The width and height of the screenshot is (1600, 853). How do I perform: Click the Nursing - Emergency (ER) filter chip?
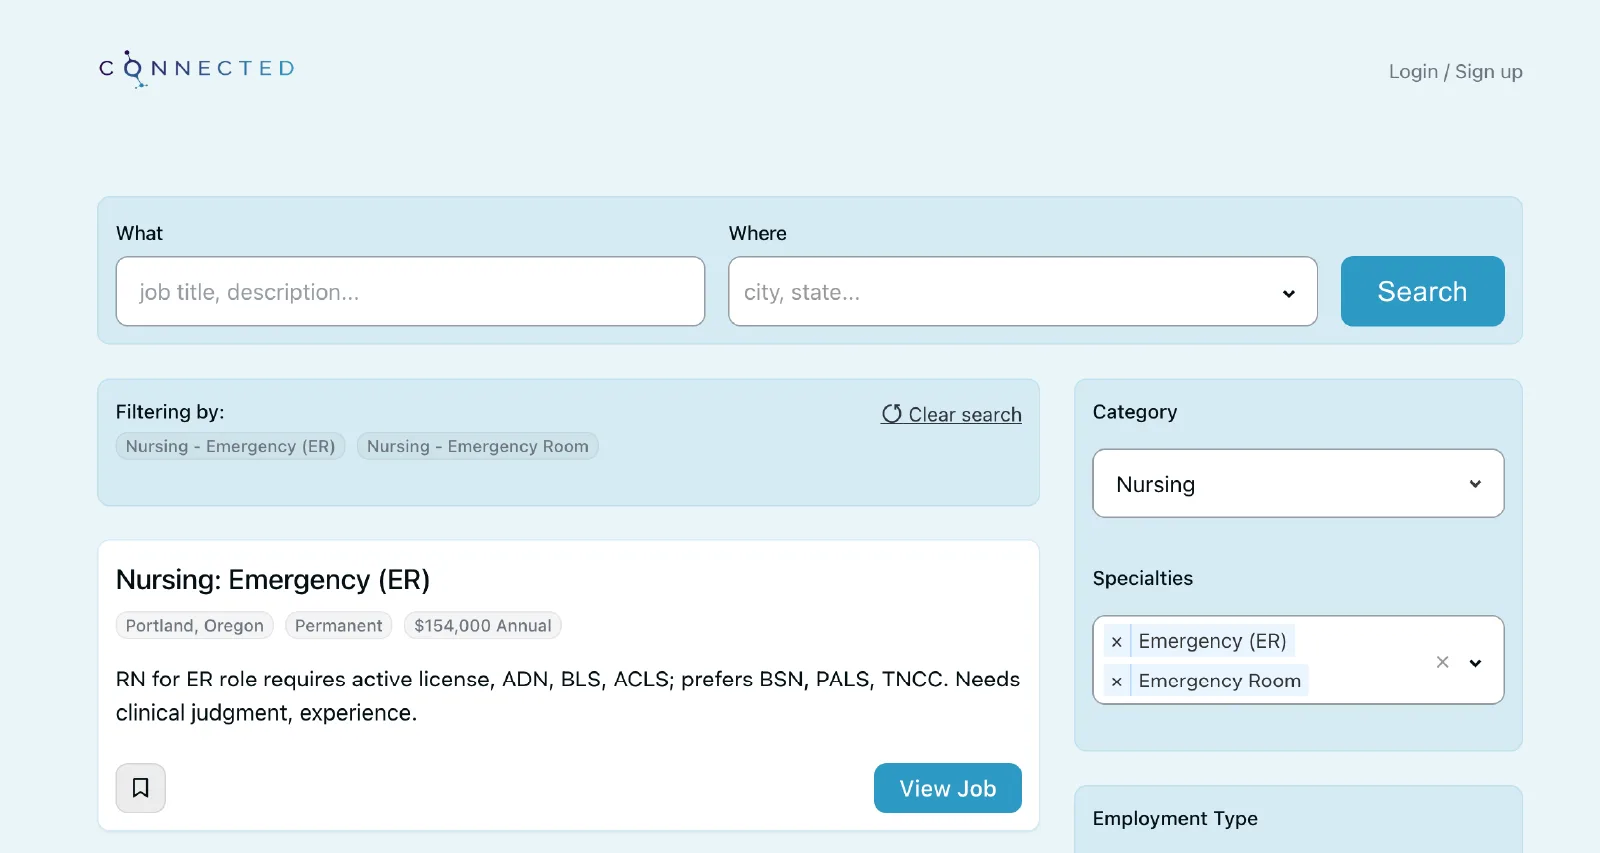click(231, 446)
